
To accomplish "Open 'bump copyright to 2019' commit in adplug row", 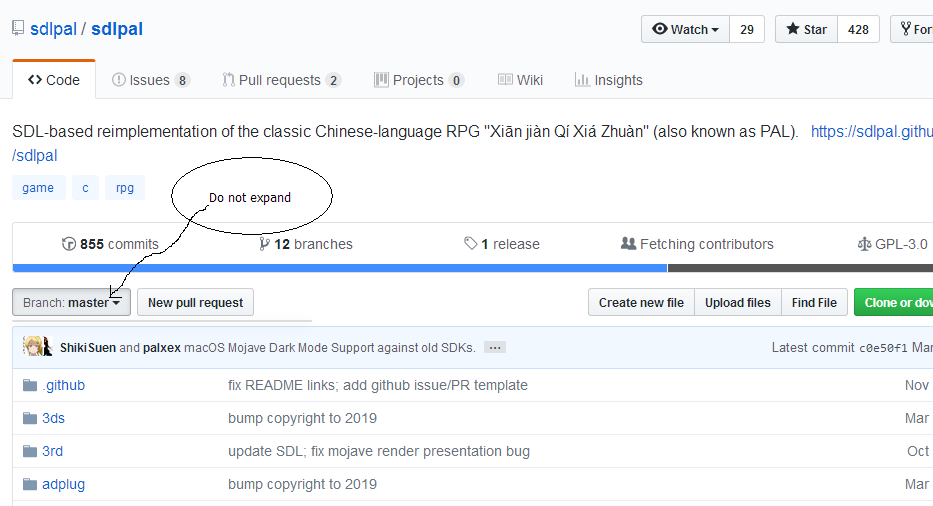I will click(x=302, y=484).
